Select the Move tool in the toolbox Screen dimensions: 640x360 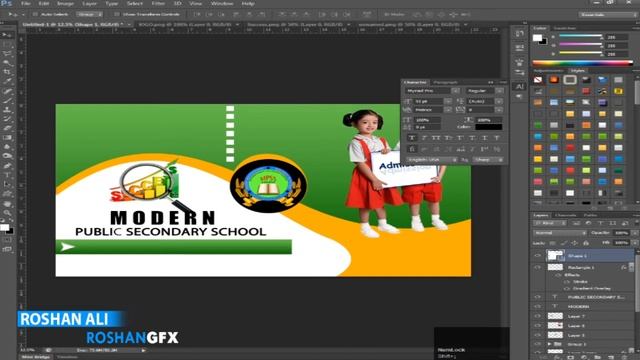pos(7,35)
